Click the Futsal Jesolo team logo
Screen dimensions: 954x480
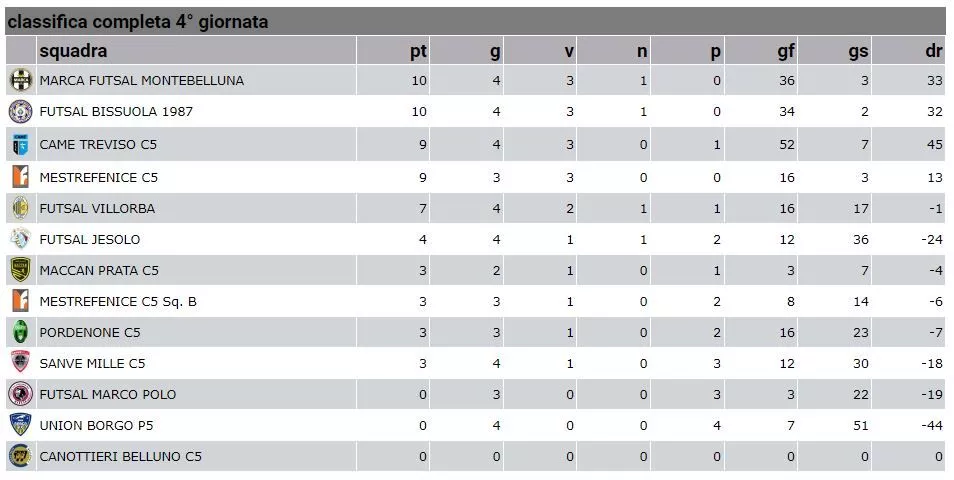[21, 239]
